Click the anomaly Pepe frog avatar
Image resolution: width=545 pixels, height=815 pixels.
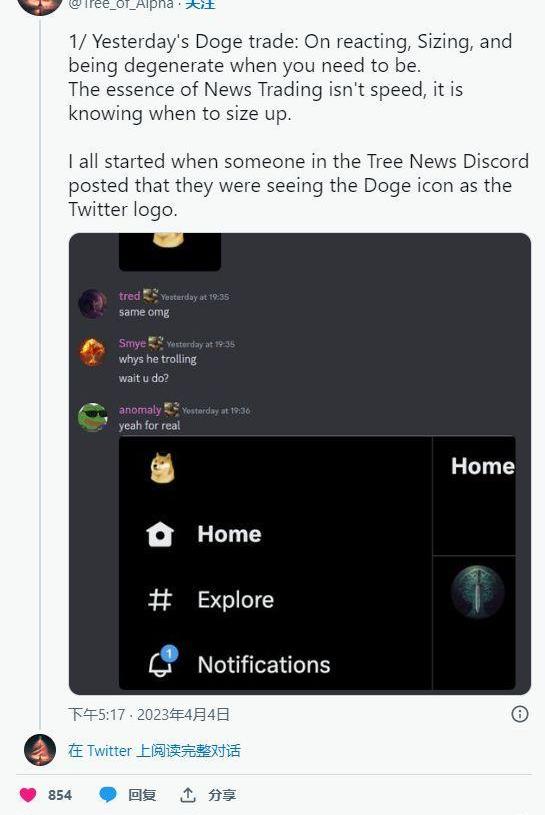pos(92,417)
